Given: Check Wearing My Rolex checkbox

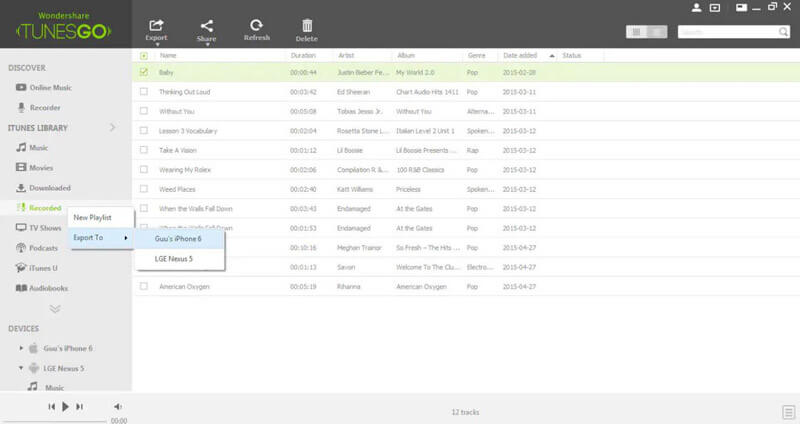Looking at the screenshot, I should pyautogui.click(x=144, y=169).
